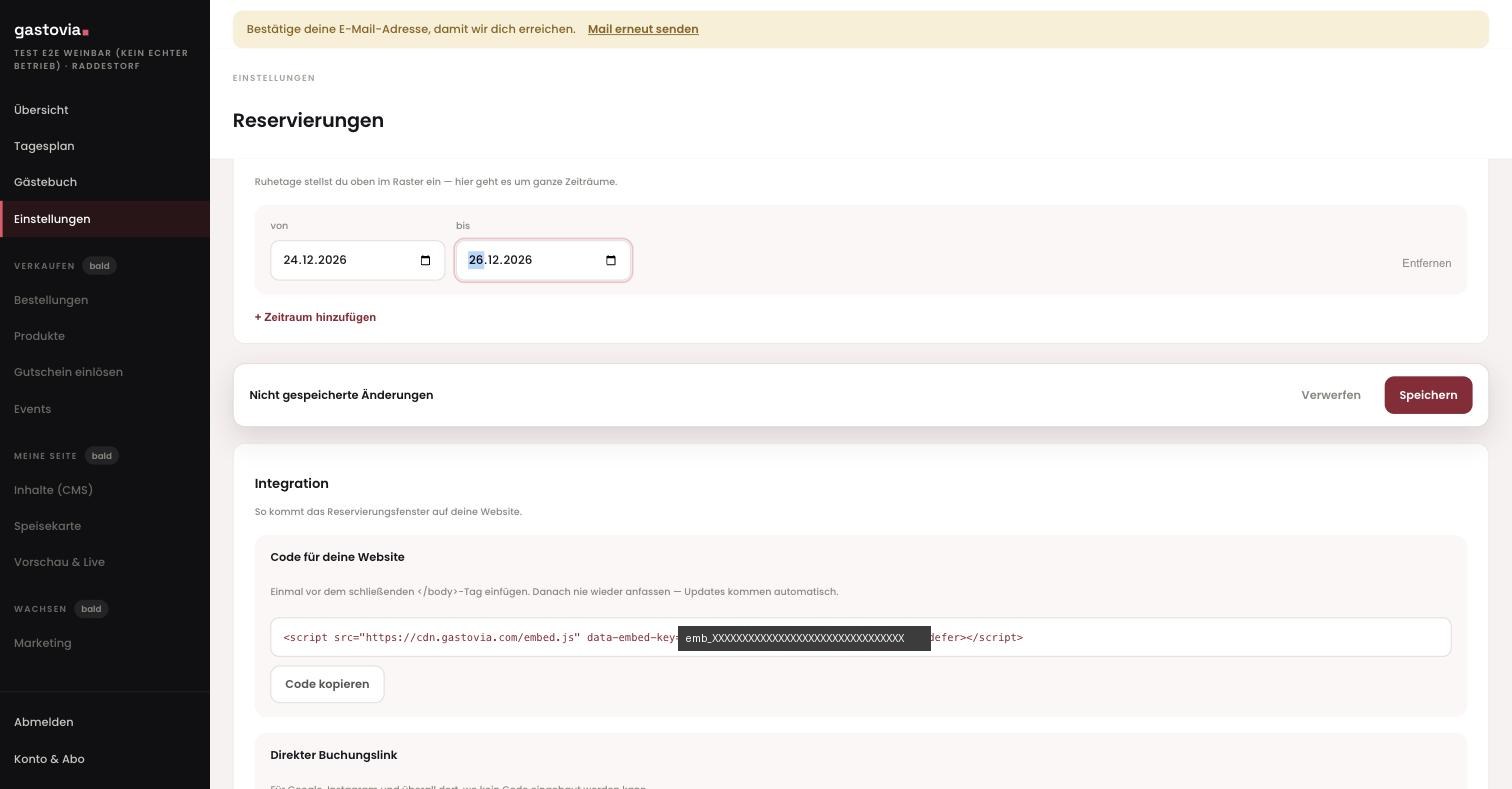The width and height of the screenshot is (1512, 789).
Task: Click Entfernen for the date range
Action: point(1426,263)
